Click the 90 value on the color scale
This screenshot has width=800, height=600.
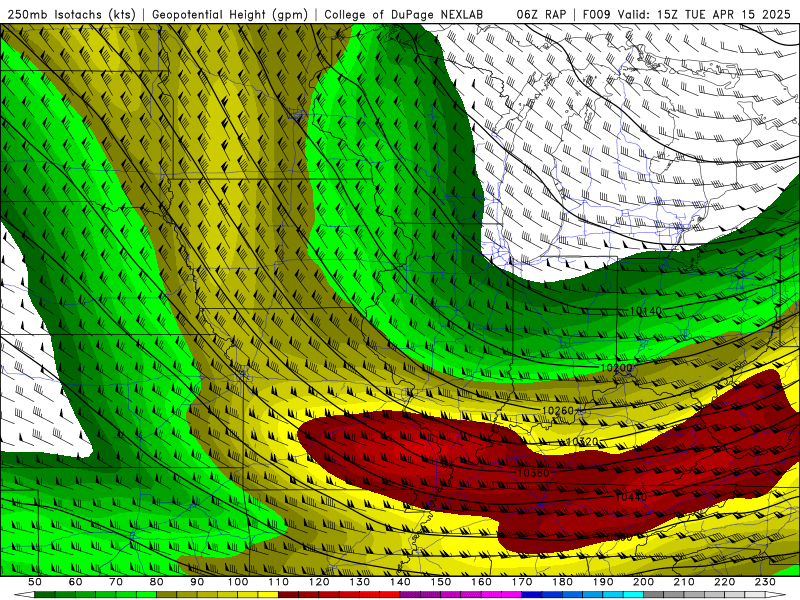[197, 582]
